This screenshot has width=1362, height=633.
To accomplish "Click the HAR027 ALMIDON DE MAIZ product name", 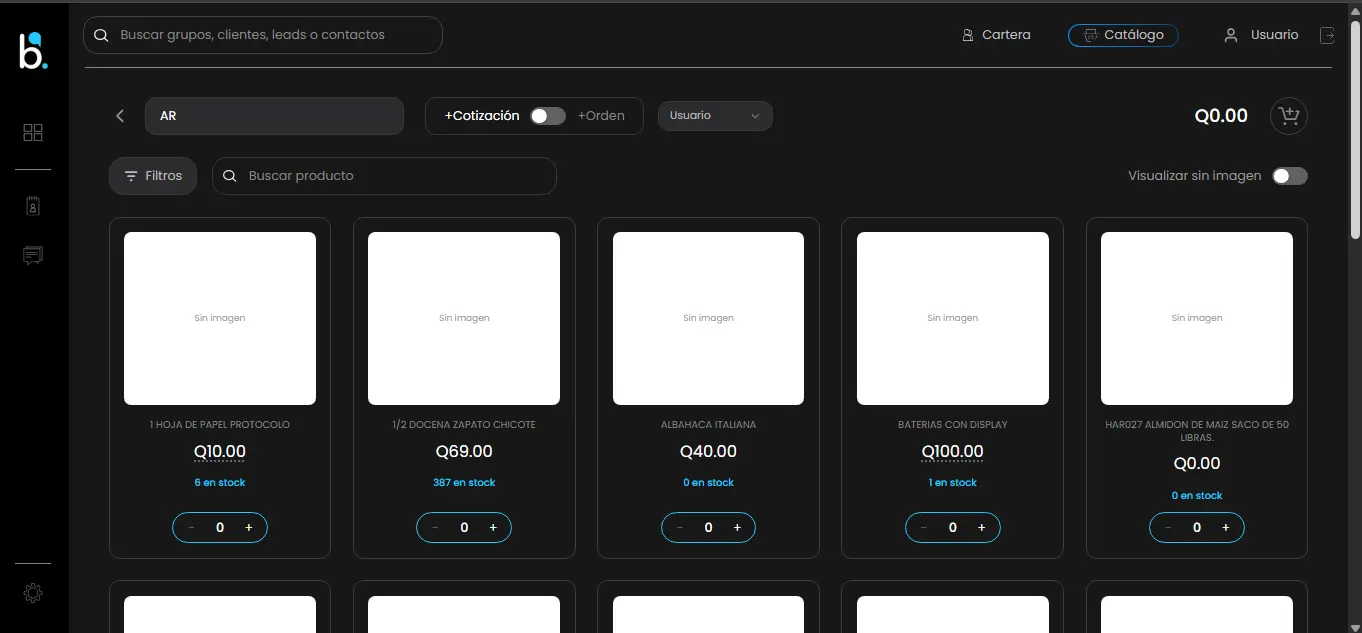I will 1197,431.
